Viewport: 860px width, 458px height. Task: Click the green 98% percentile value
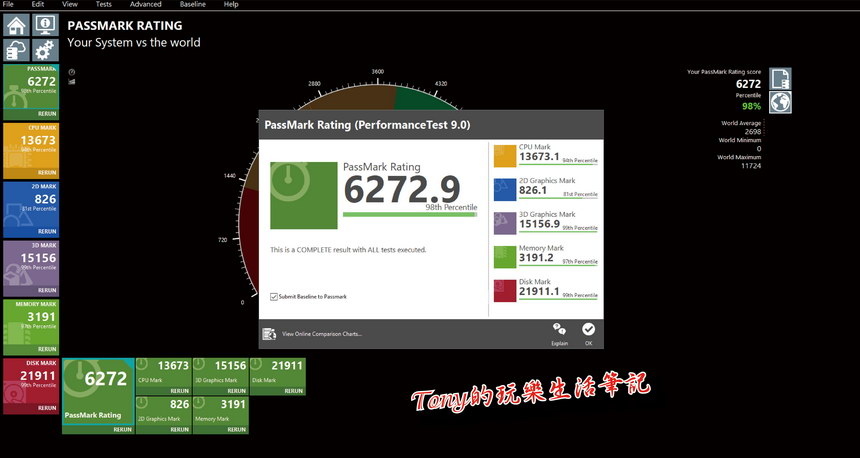tap(751, 106)
